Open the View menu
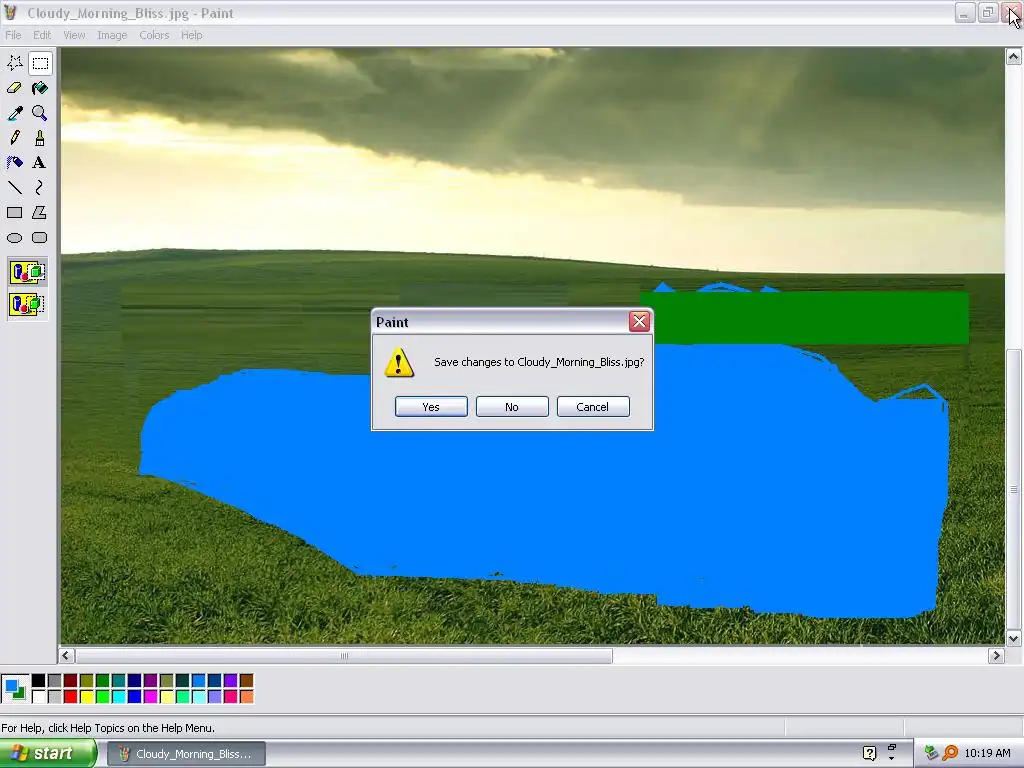The image size is (1024, 768). point(74,35)
